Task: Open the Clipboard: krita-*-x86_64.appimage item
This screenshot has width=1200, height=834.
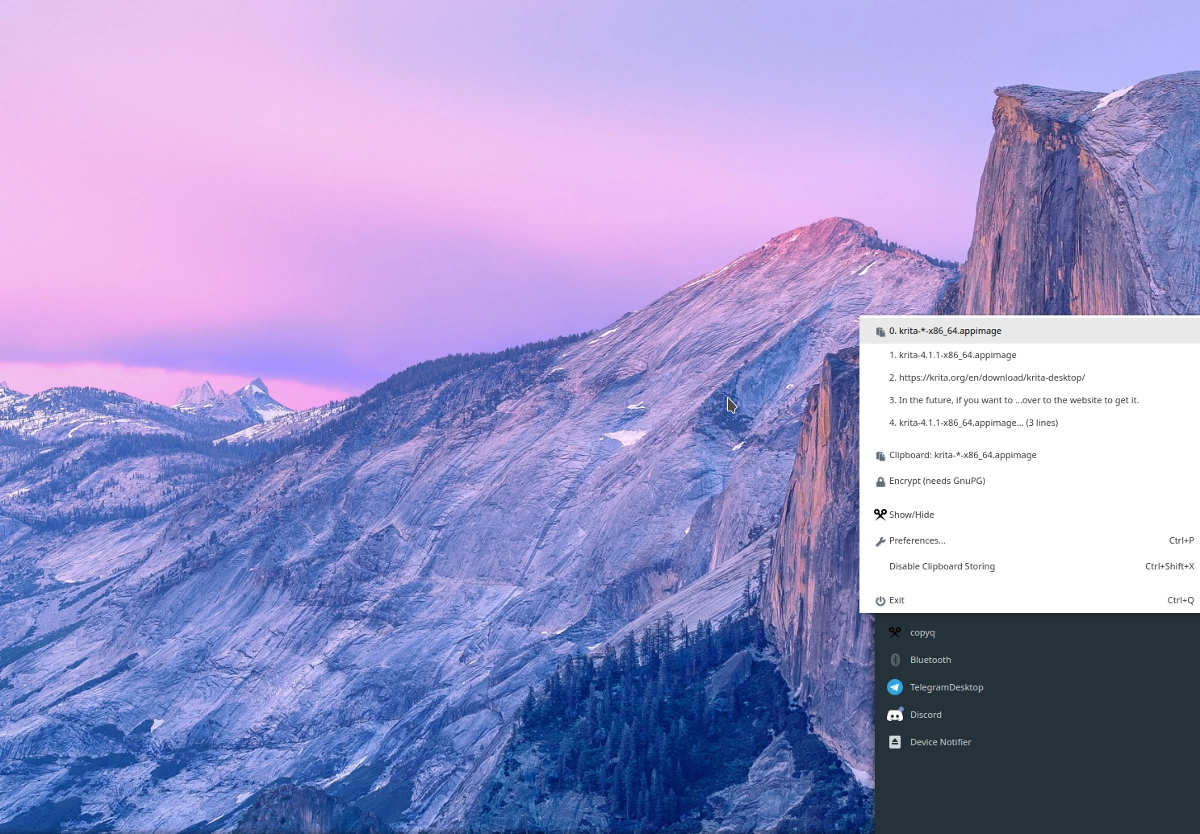Action: click(1030, 455)
